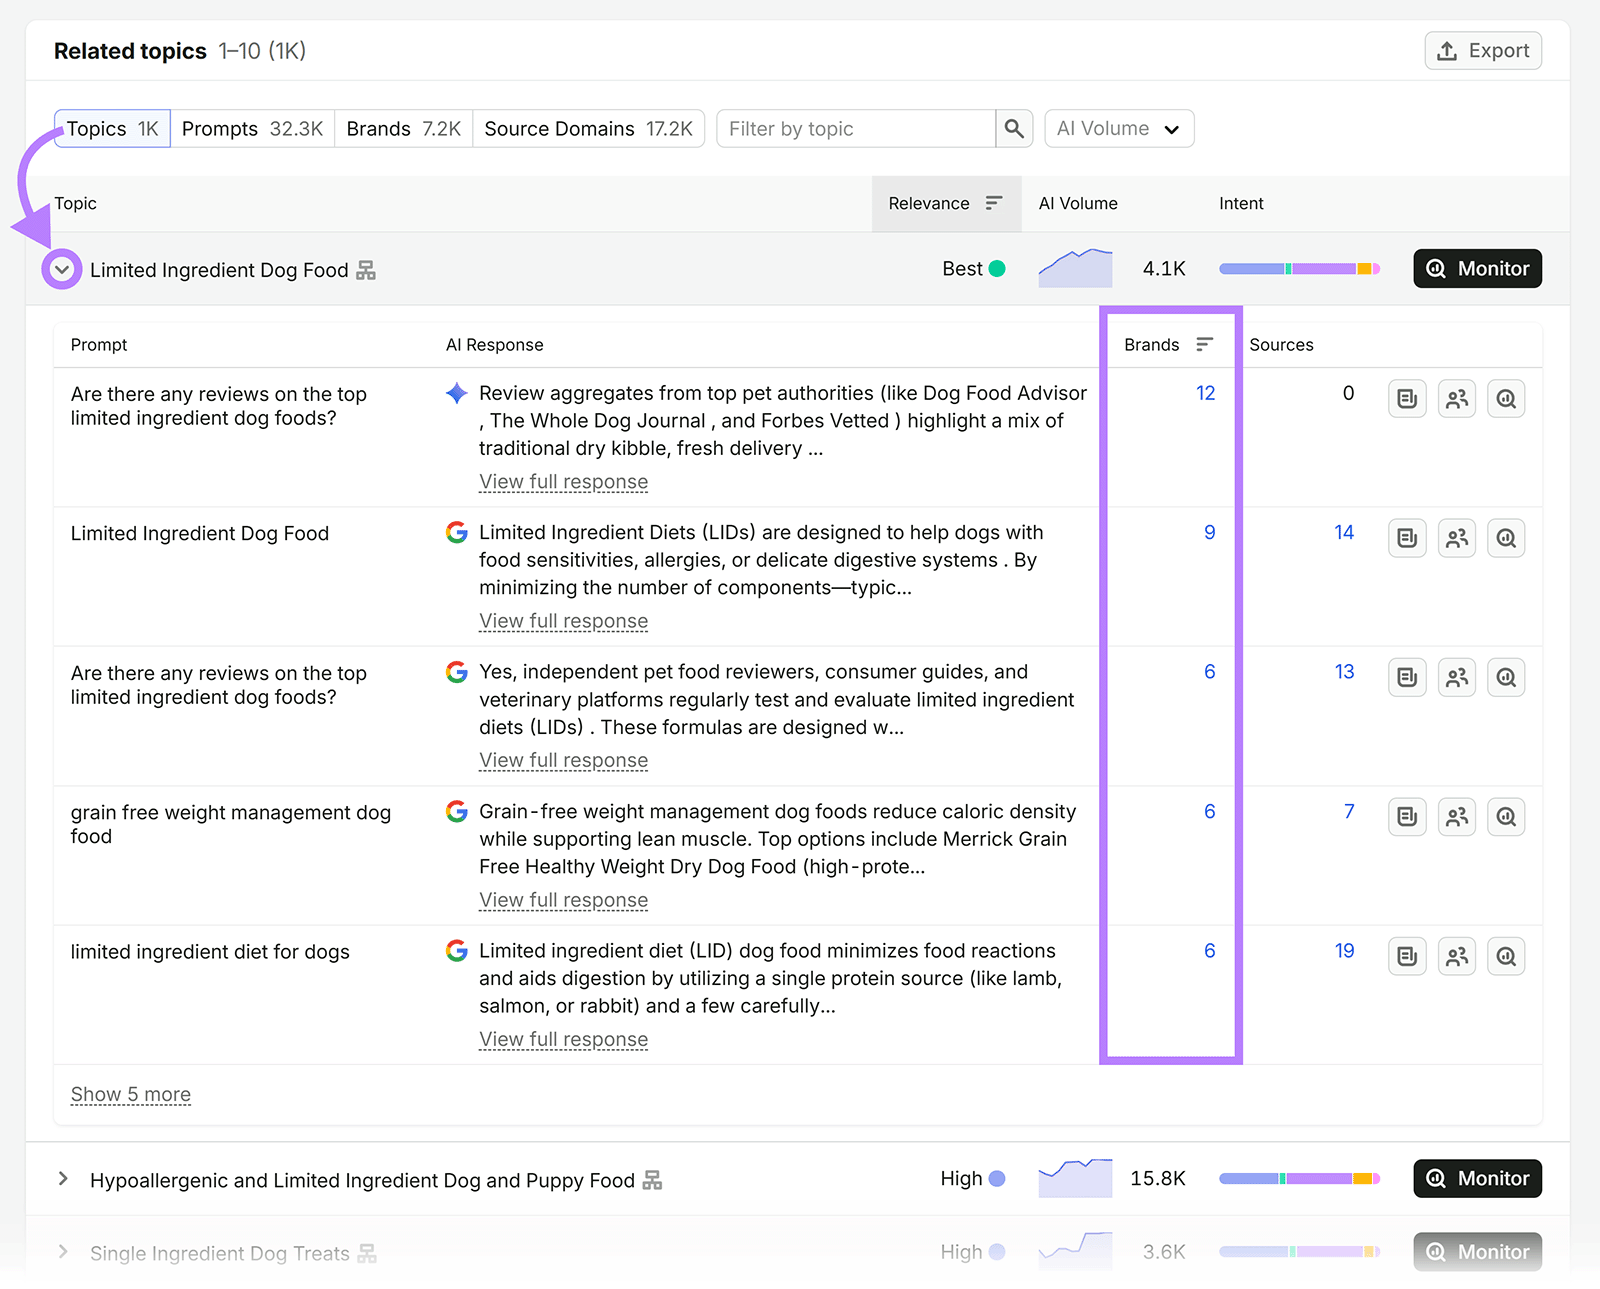Viewport: 1600px width, 1289px height.
Task: Click audience icon in limited ingredient diet for dogs row
Action: tap(1457, 956)
